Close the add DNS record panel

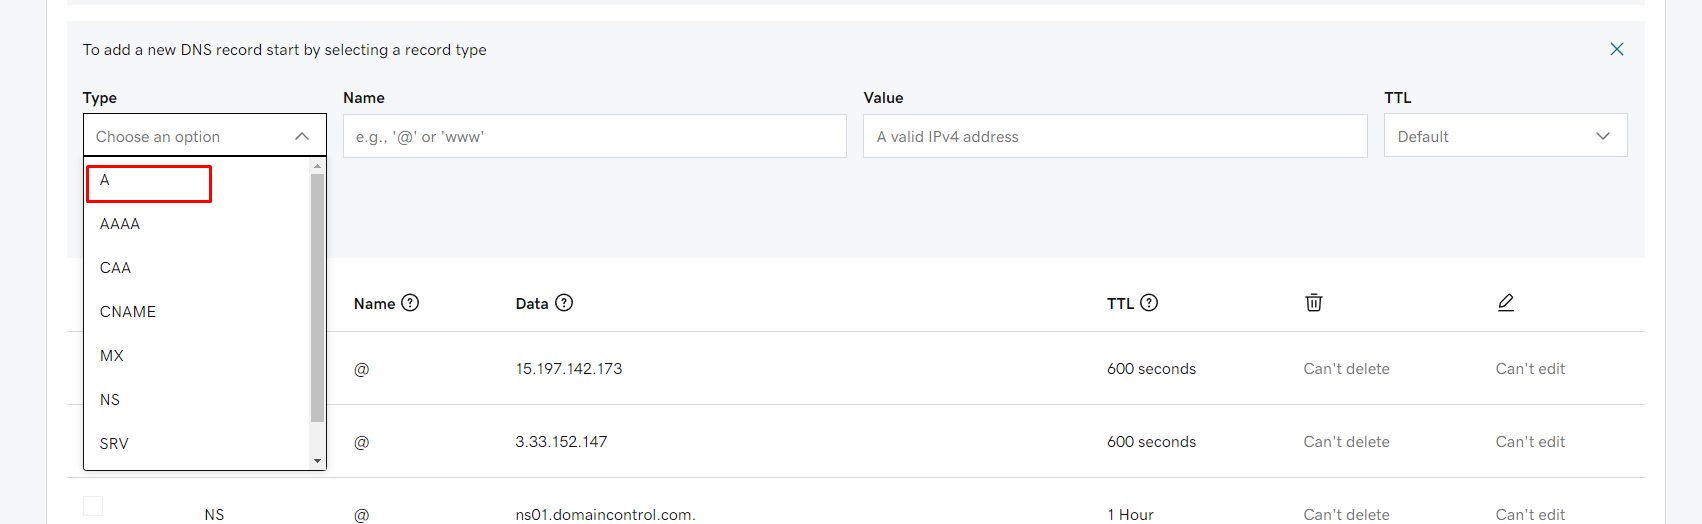pyautogui.click(x=1616, y=49)
